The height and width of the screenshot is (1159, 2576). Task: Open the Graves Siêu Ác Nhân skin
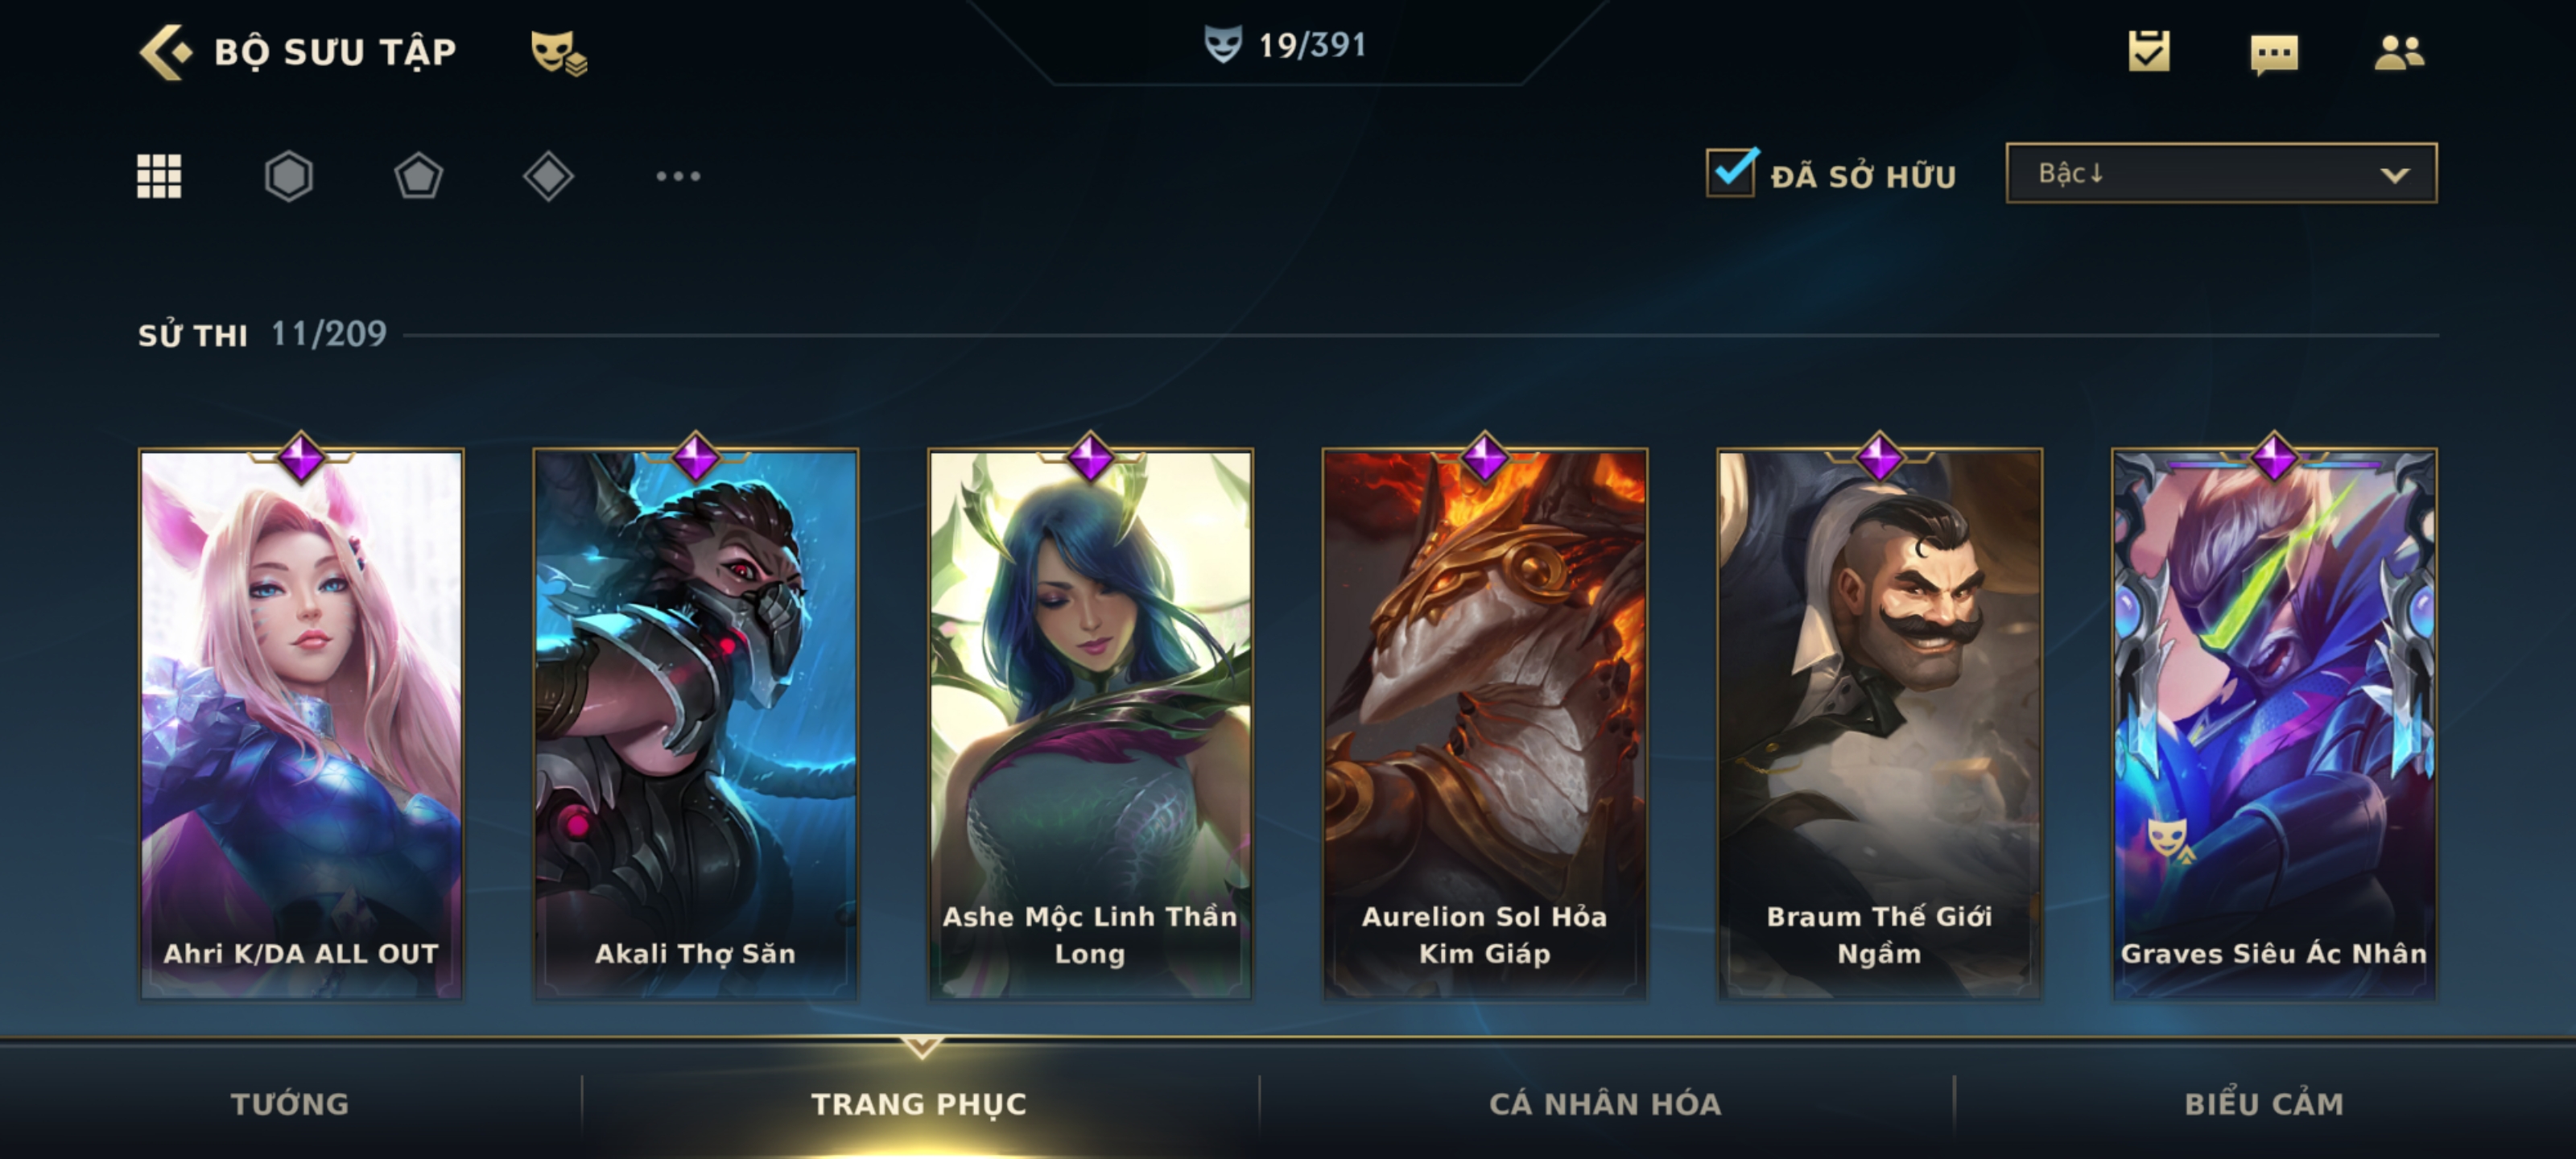click(2274, 723)
